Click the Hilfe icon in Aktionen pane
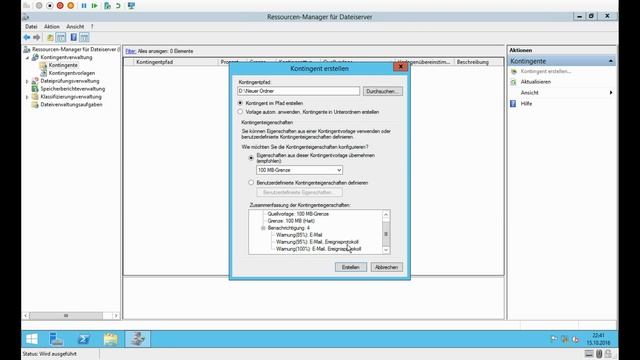Viewport: 640px width, 360px height. (x=513, y=104)
